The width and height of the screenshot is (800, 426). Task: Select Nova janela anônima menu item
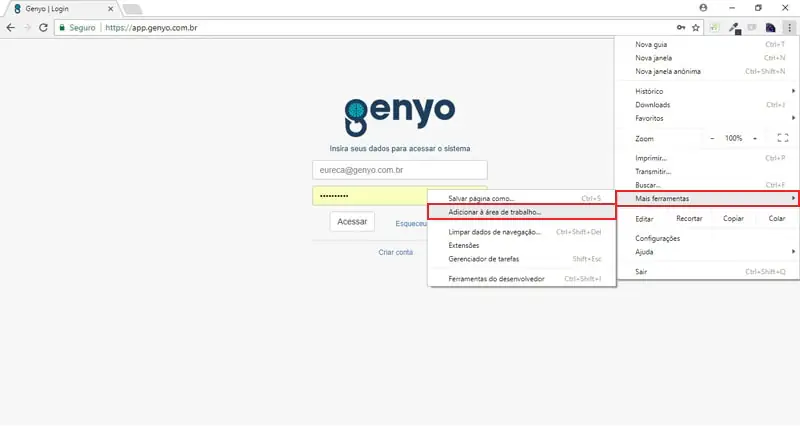click(x=707, y=71)
